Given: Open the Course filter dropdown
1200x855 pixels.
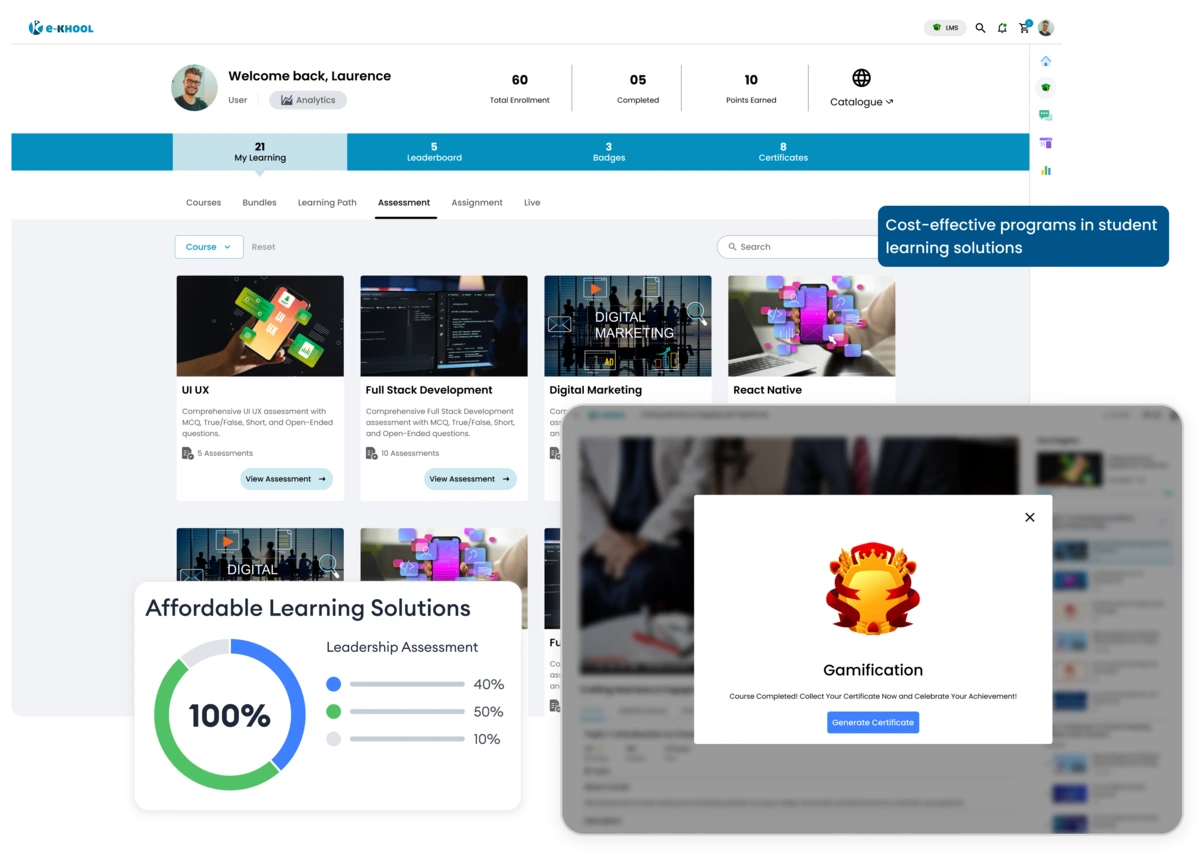Looking at the screenshot, I should pos(209,247).
